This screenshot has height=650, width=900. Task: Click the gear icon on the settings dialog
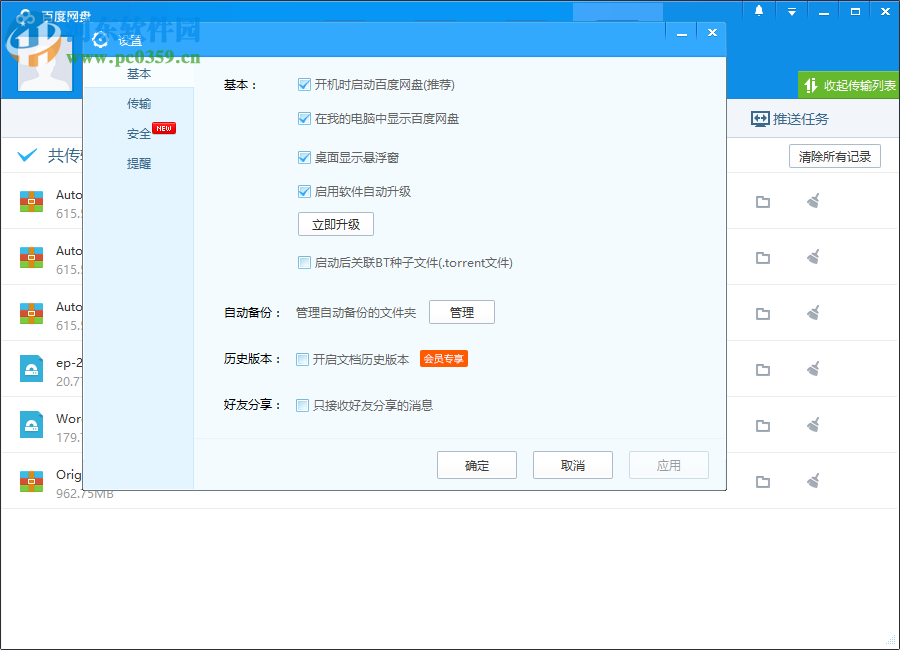99,40
